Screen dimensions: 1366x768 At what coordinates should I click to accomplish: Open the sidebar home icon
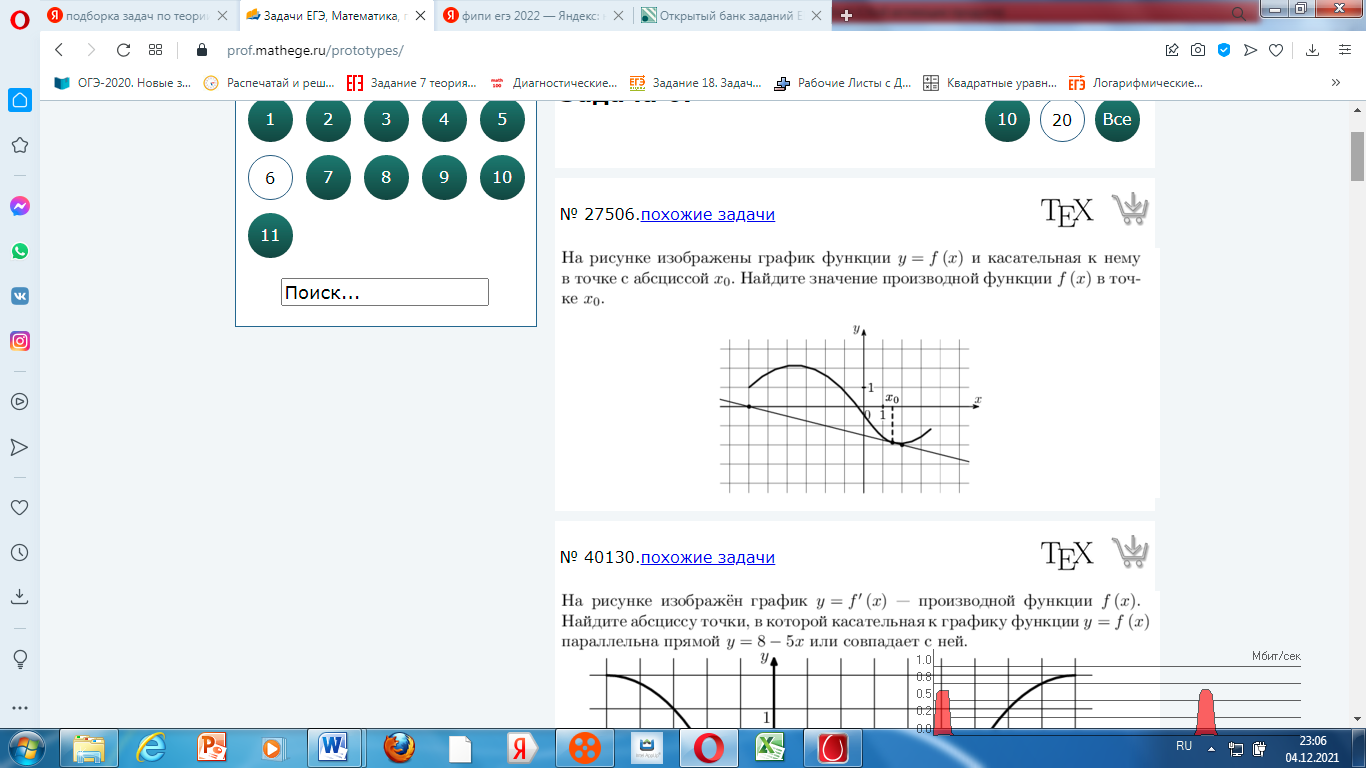point(19,100)
